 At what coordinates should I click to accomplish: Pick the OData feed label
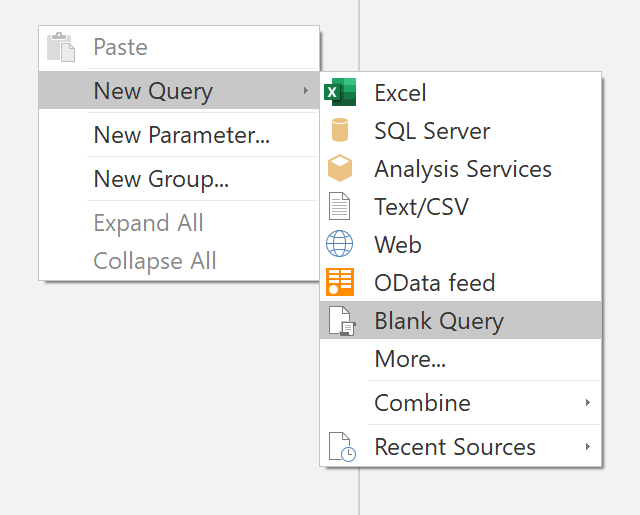point(434,283)
